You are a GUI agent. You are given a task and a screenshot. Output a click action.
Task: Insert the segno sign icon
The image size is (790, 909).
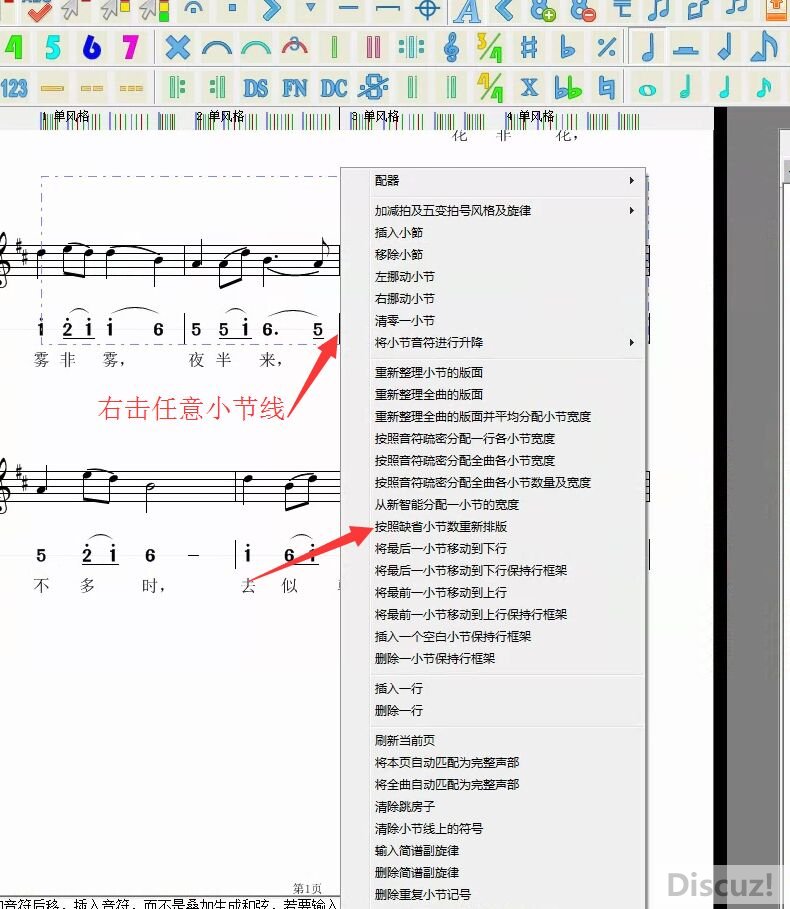[373, 88]
